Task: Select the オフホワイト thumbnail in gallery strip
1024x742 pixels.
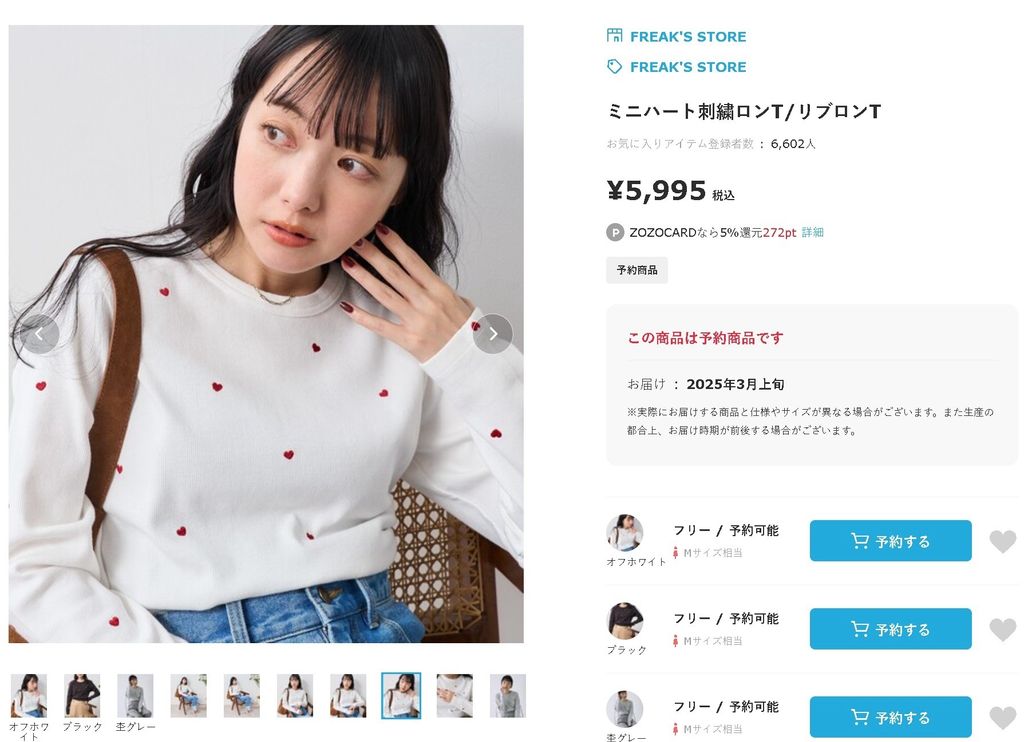Action: [x=29, y=696]
